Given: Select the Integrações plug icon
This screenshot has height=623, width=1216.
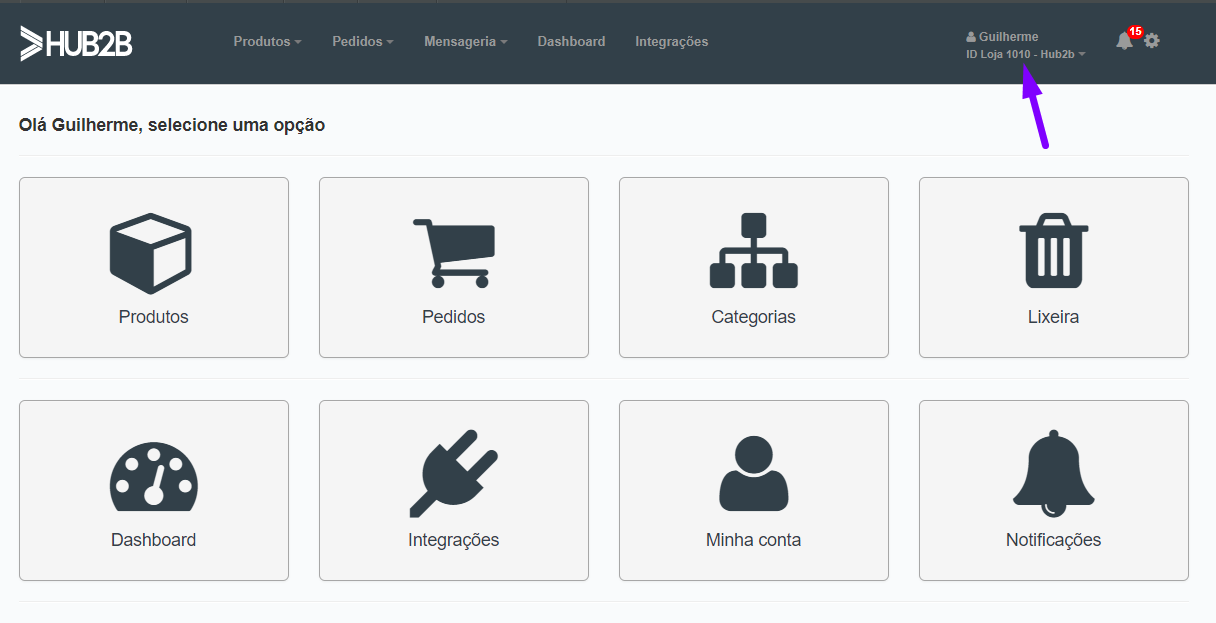Looking at the screenshot, I should coord(454,473).
